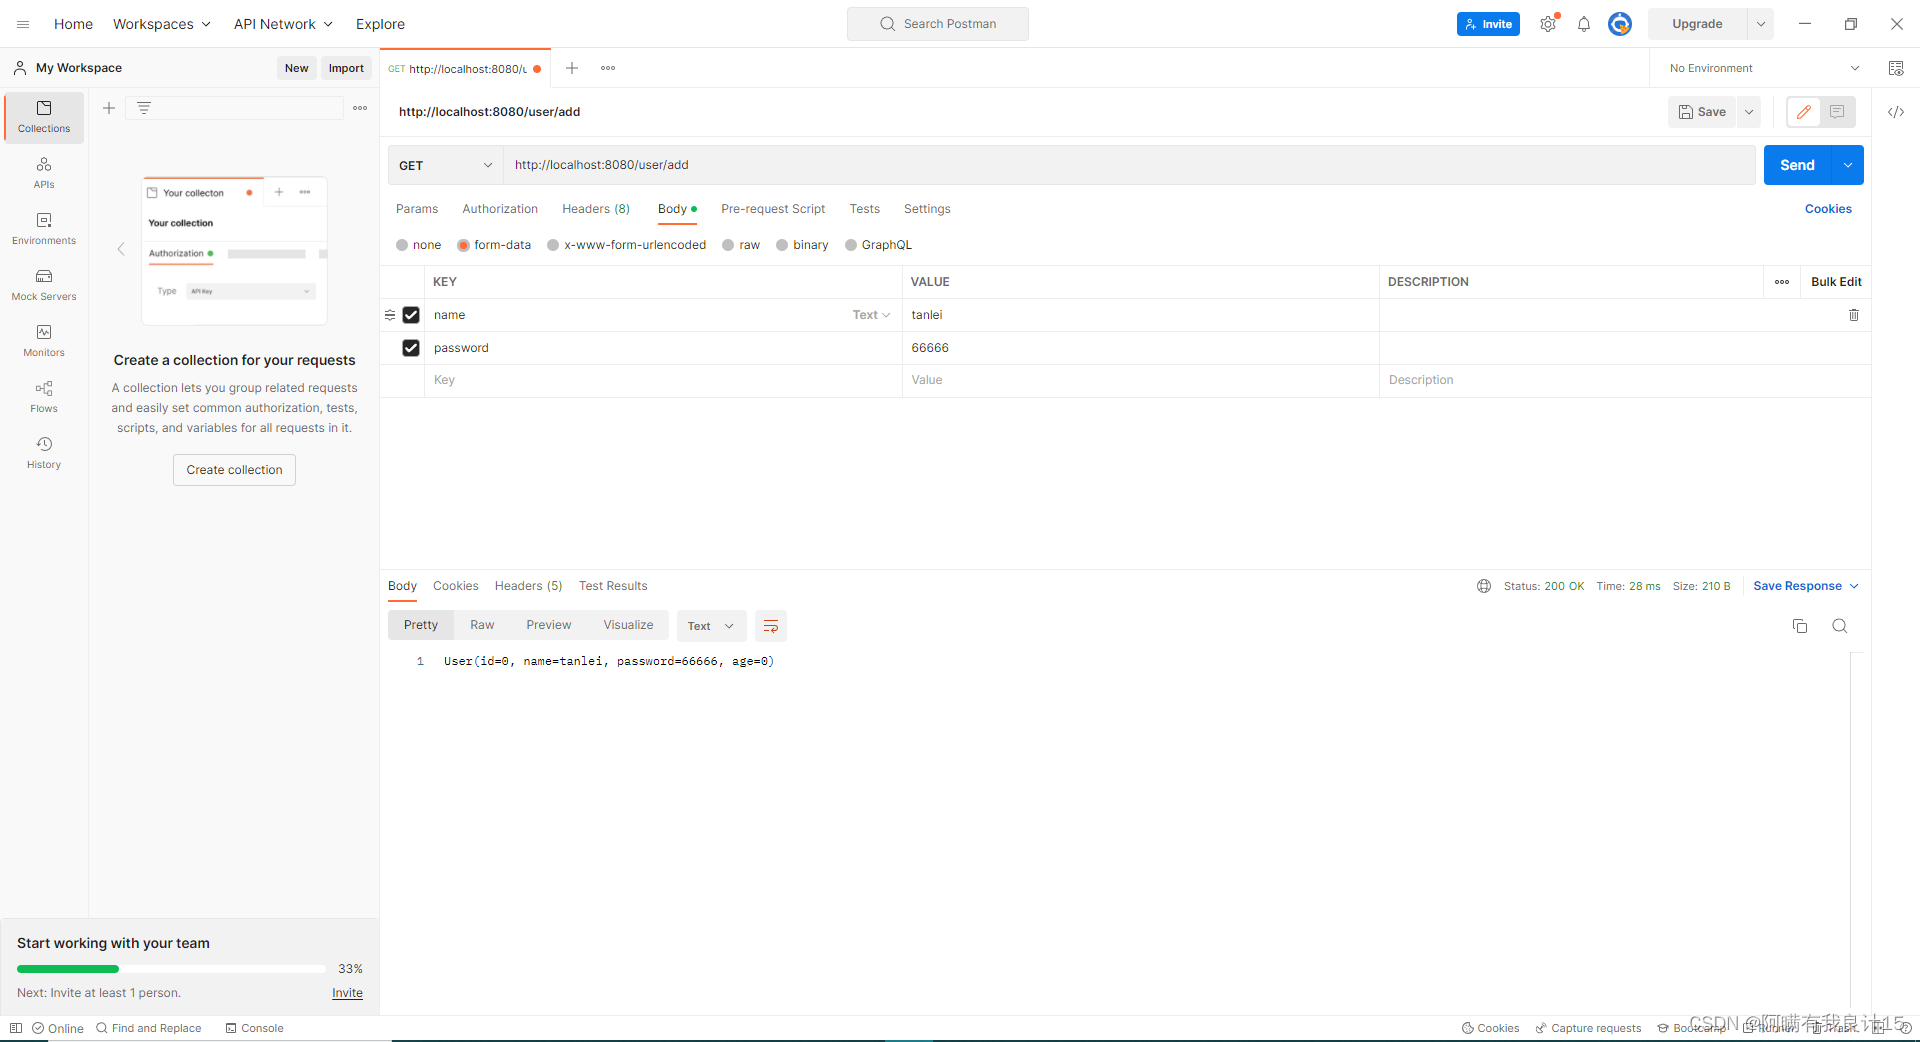The width and height of the screenshot is (1920, 1042).
Task: Open the Send options arrow
Action: [x=1848, y=165]
